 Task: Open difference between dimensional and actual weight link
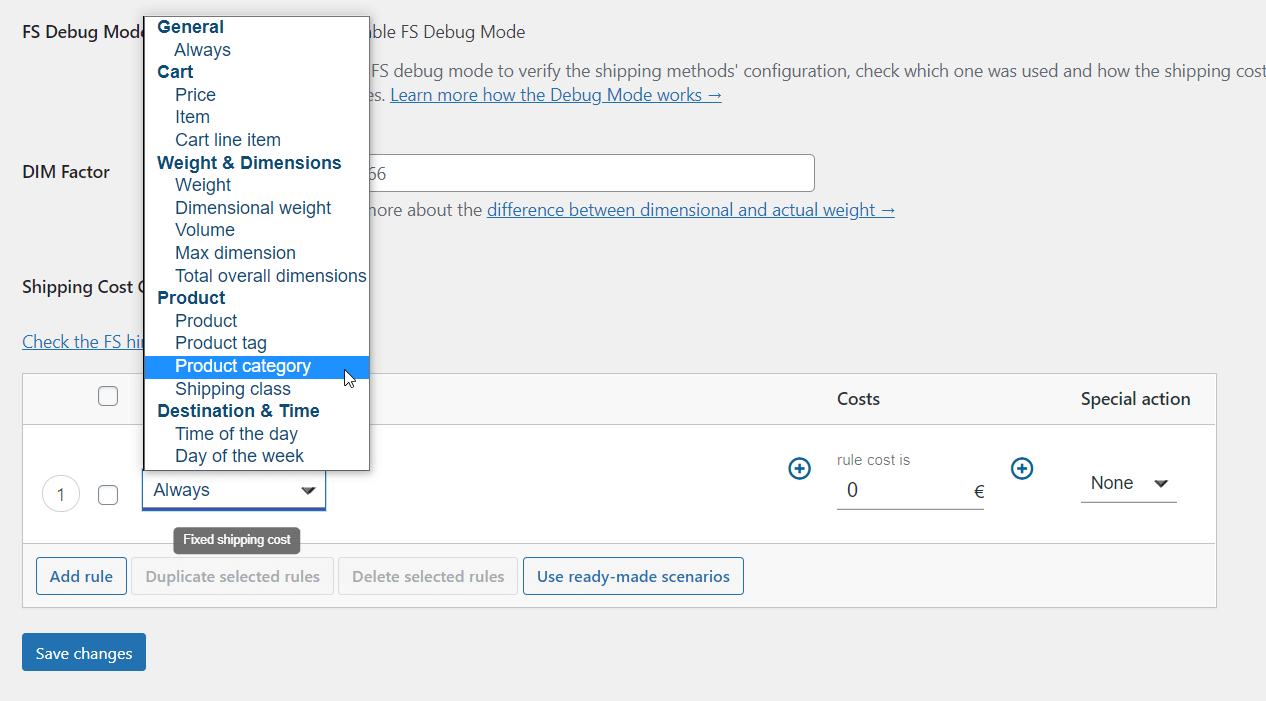click(x=691, y=210)
